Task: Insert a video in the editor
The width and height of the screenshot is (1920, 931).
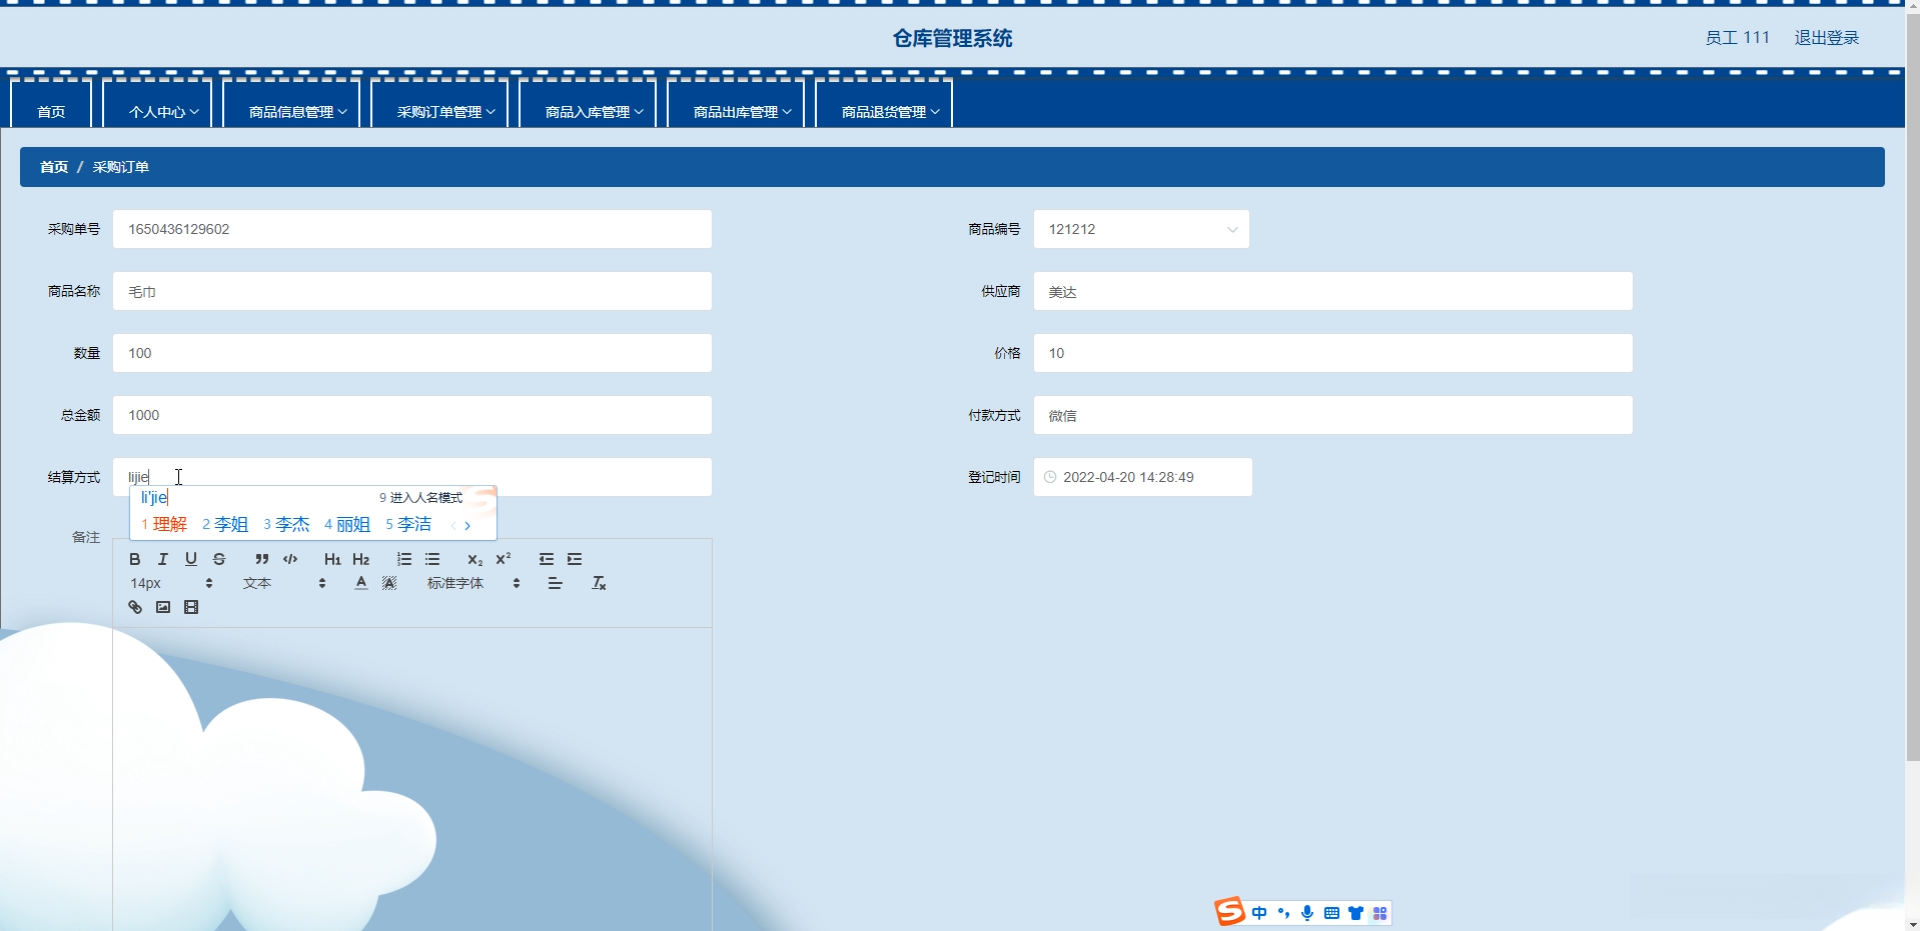Action: coord(191,607)
